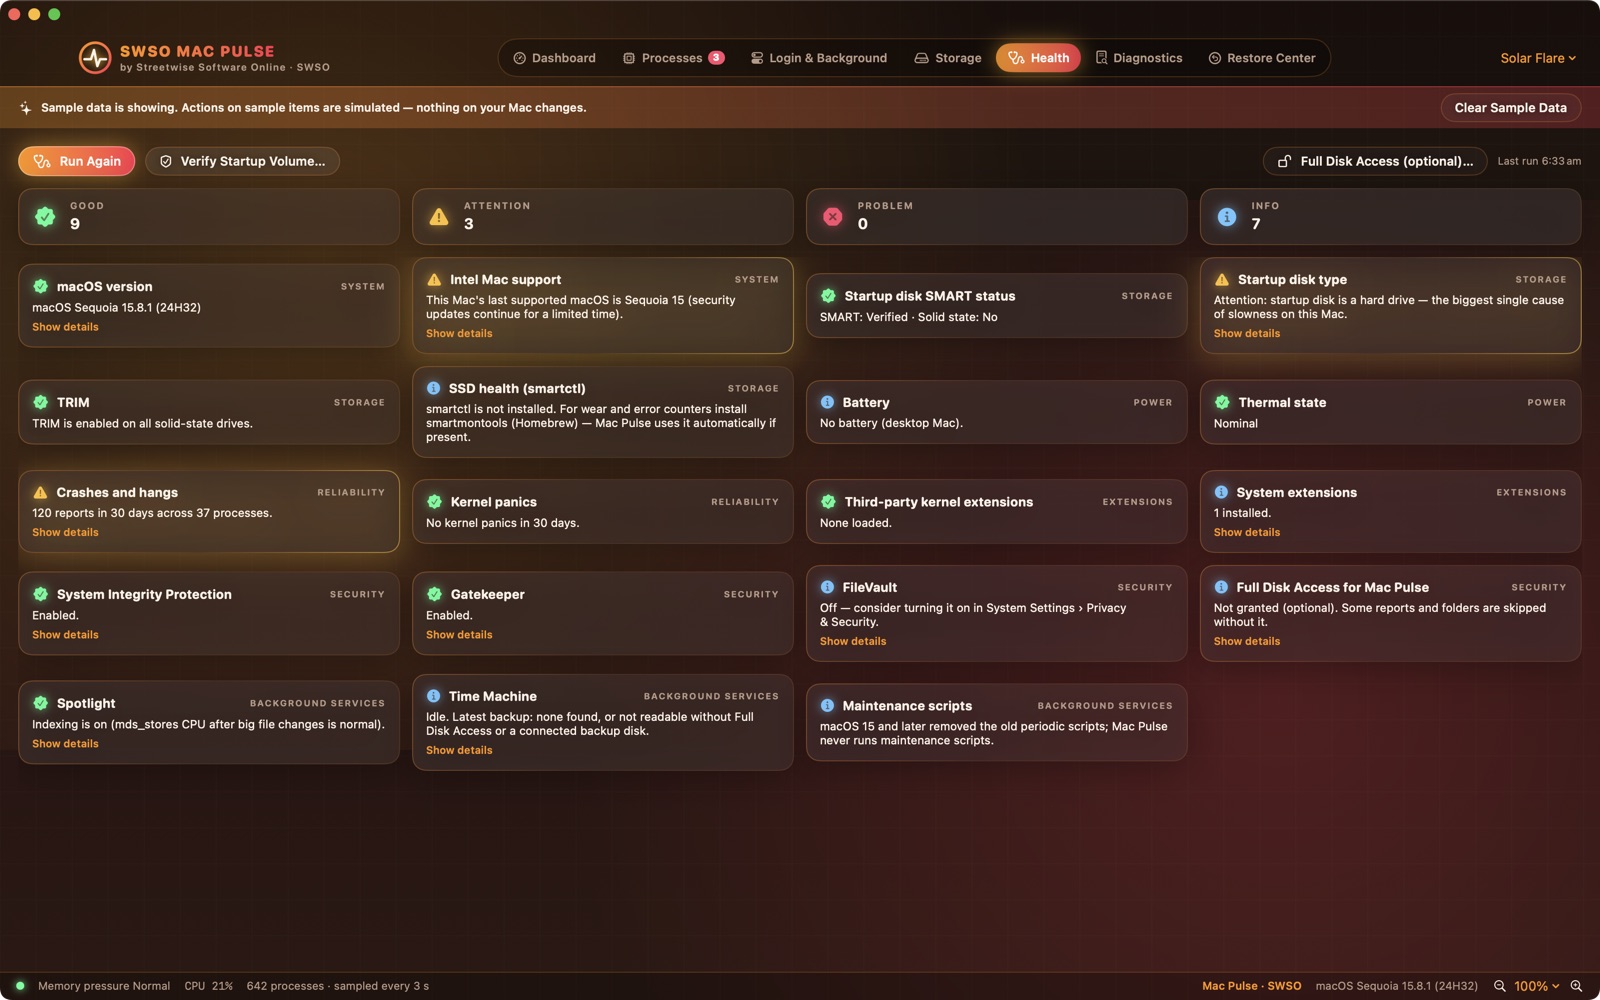
Task: Expand Show details on Intel Mac support
Action: tap(459, 334)
